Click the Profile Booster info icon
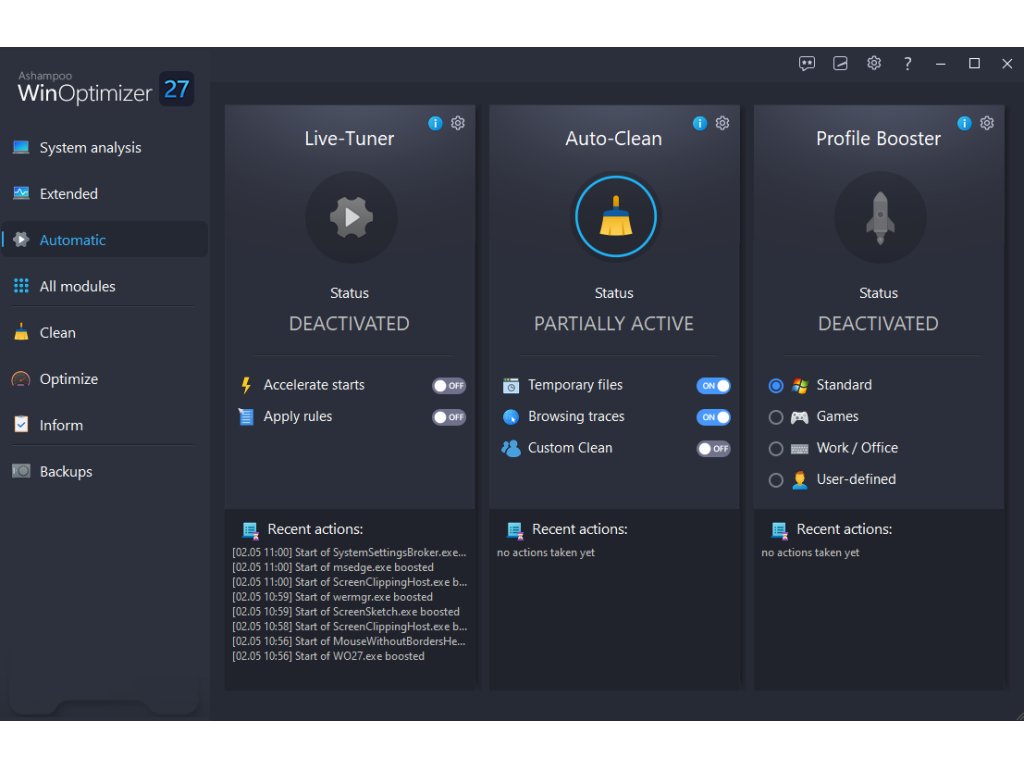This screenshot has height=768, width=1024. 964,123
